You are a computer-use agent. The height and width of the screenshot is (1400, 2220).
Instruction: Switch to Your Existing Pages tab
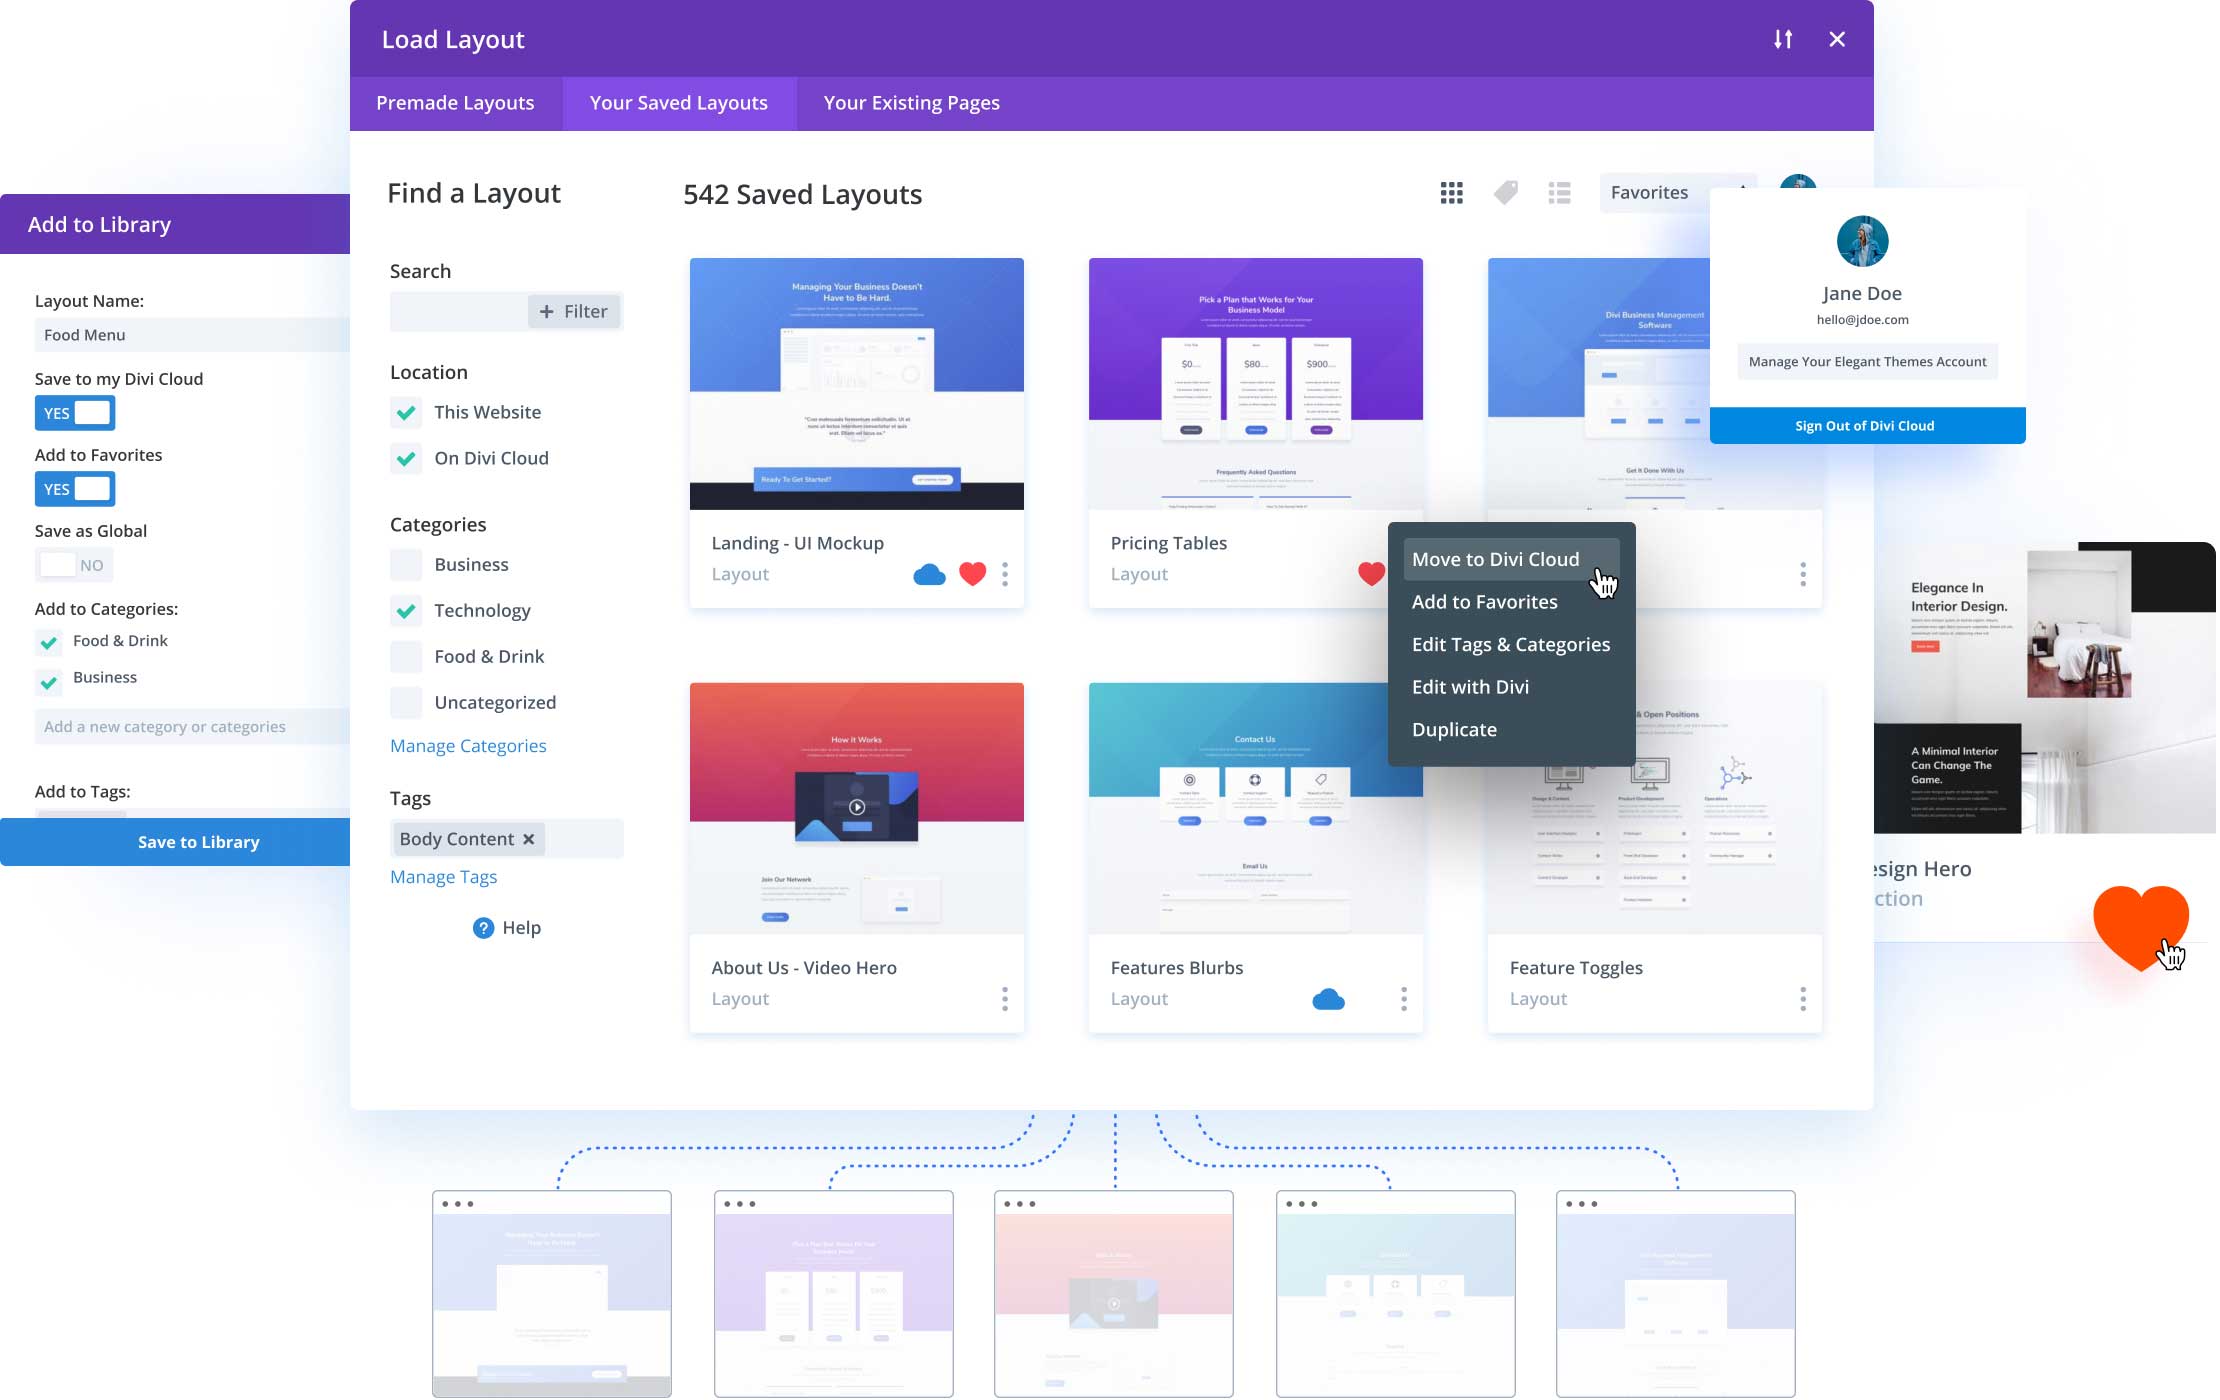911,102
